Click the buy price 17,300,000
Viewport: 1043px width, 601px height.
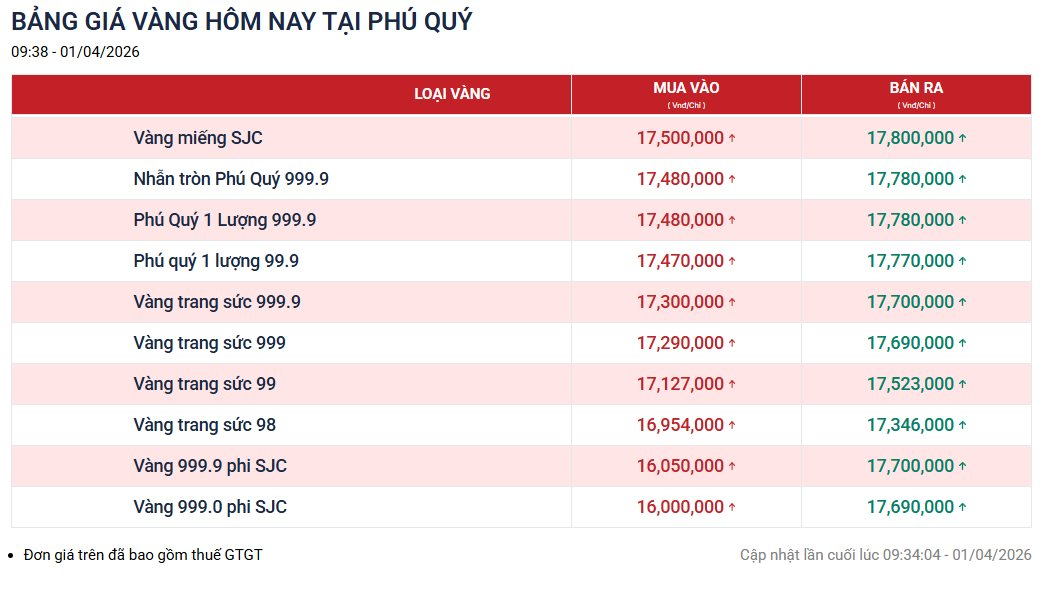[680, 302]
